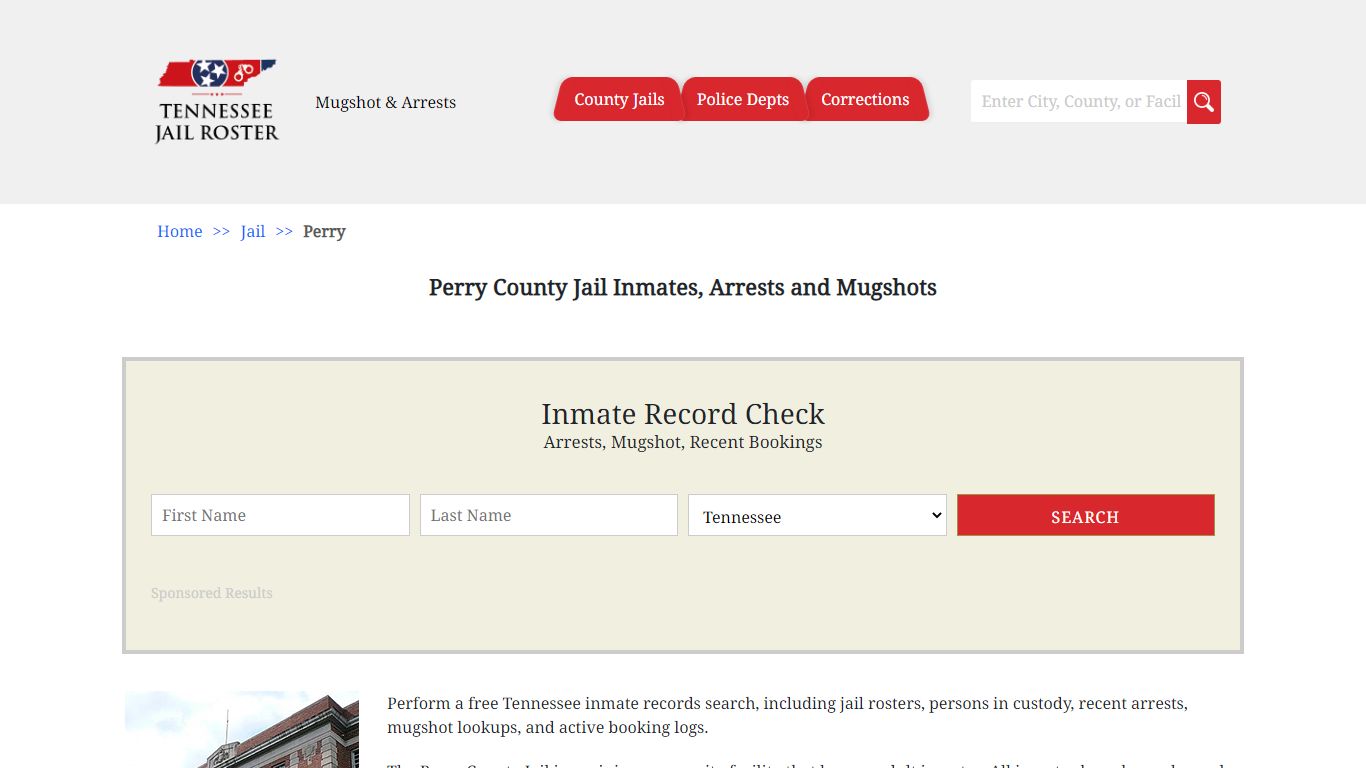
Task: Click the Tennessee Jail Roster logo
Action: (x=217, y=101)
